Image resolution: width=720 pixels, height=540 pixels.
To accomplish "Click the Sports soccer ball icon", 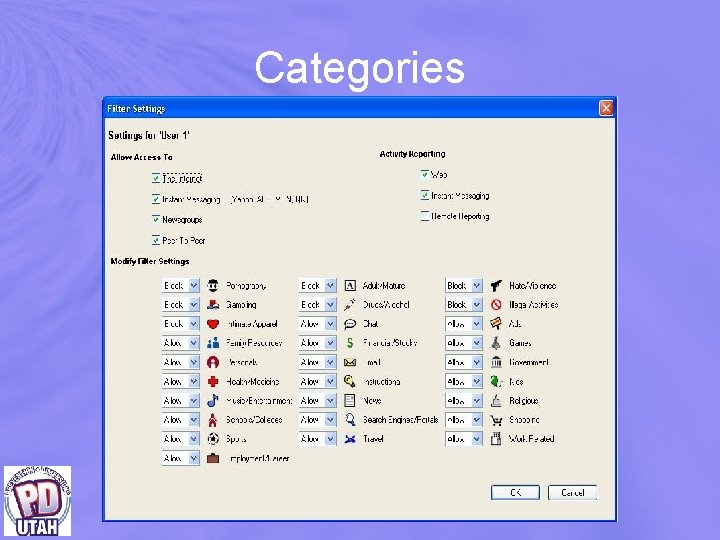I will 213,439.
